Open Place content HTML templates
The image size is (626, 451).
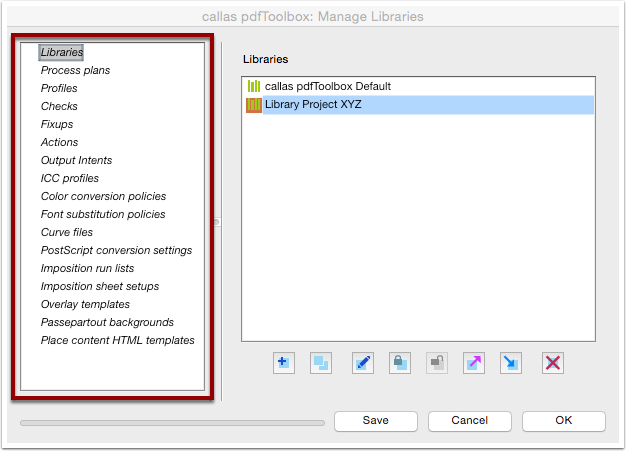pos(117,340)
